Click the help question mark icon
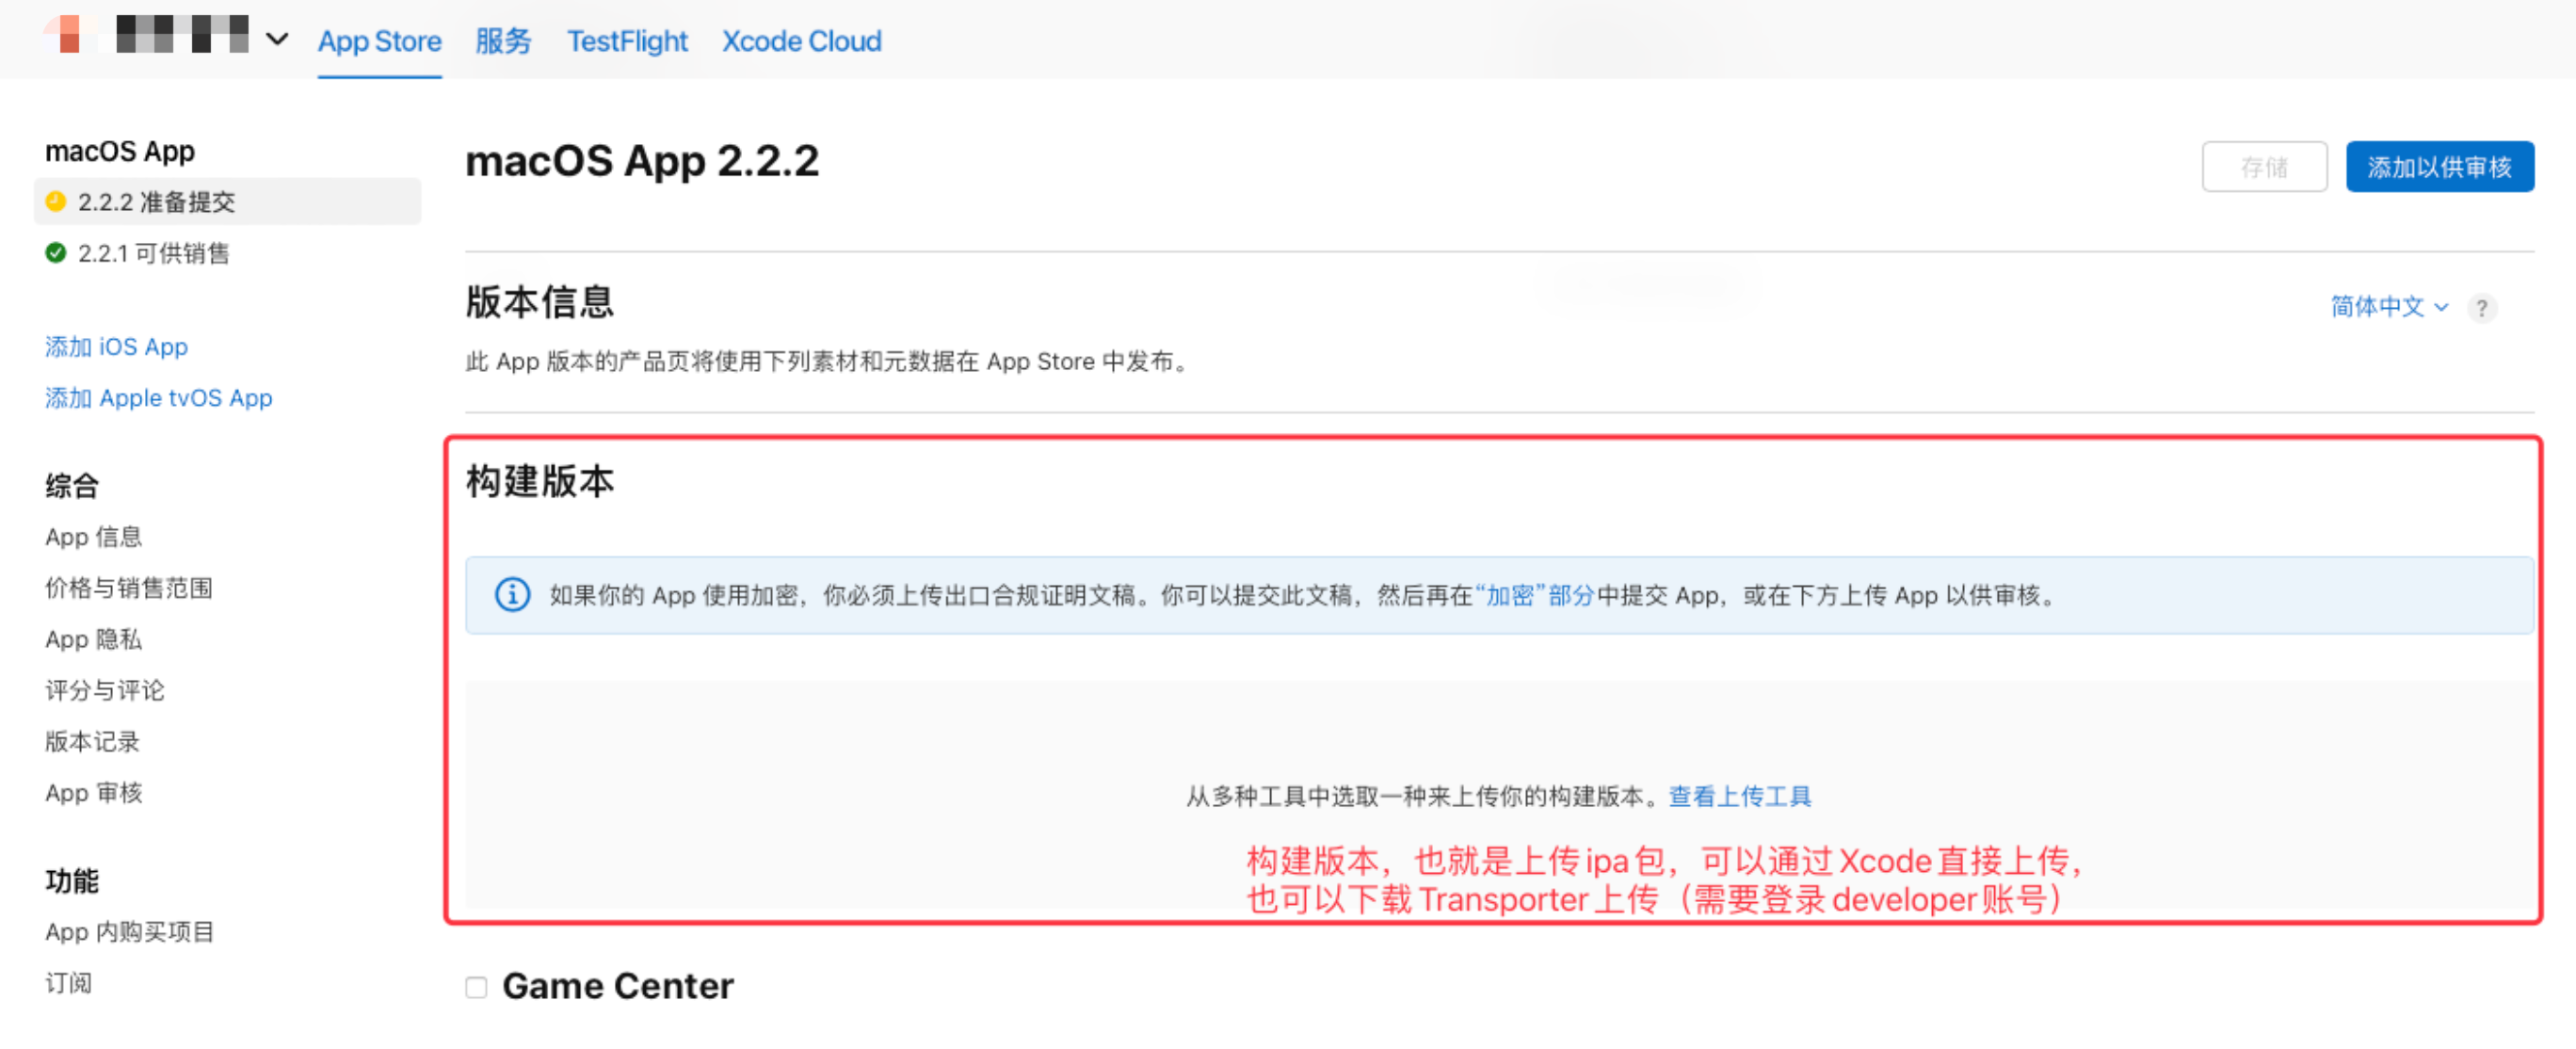 coord(2481,308)
